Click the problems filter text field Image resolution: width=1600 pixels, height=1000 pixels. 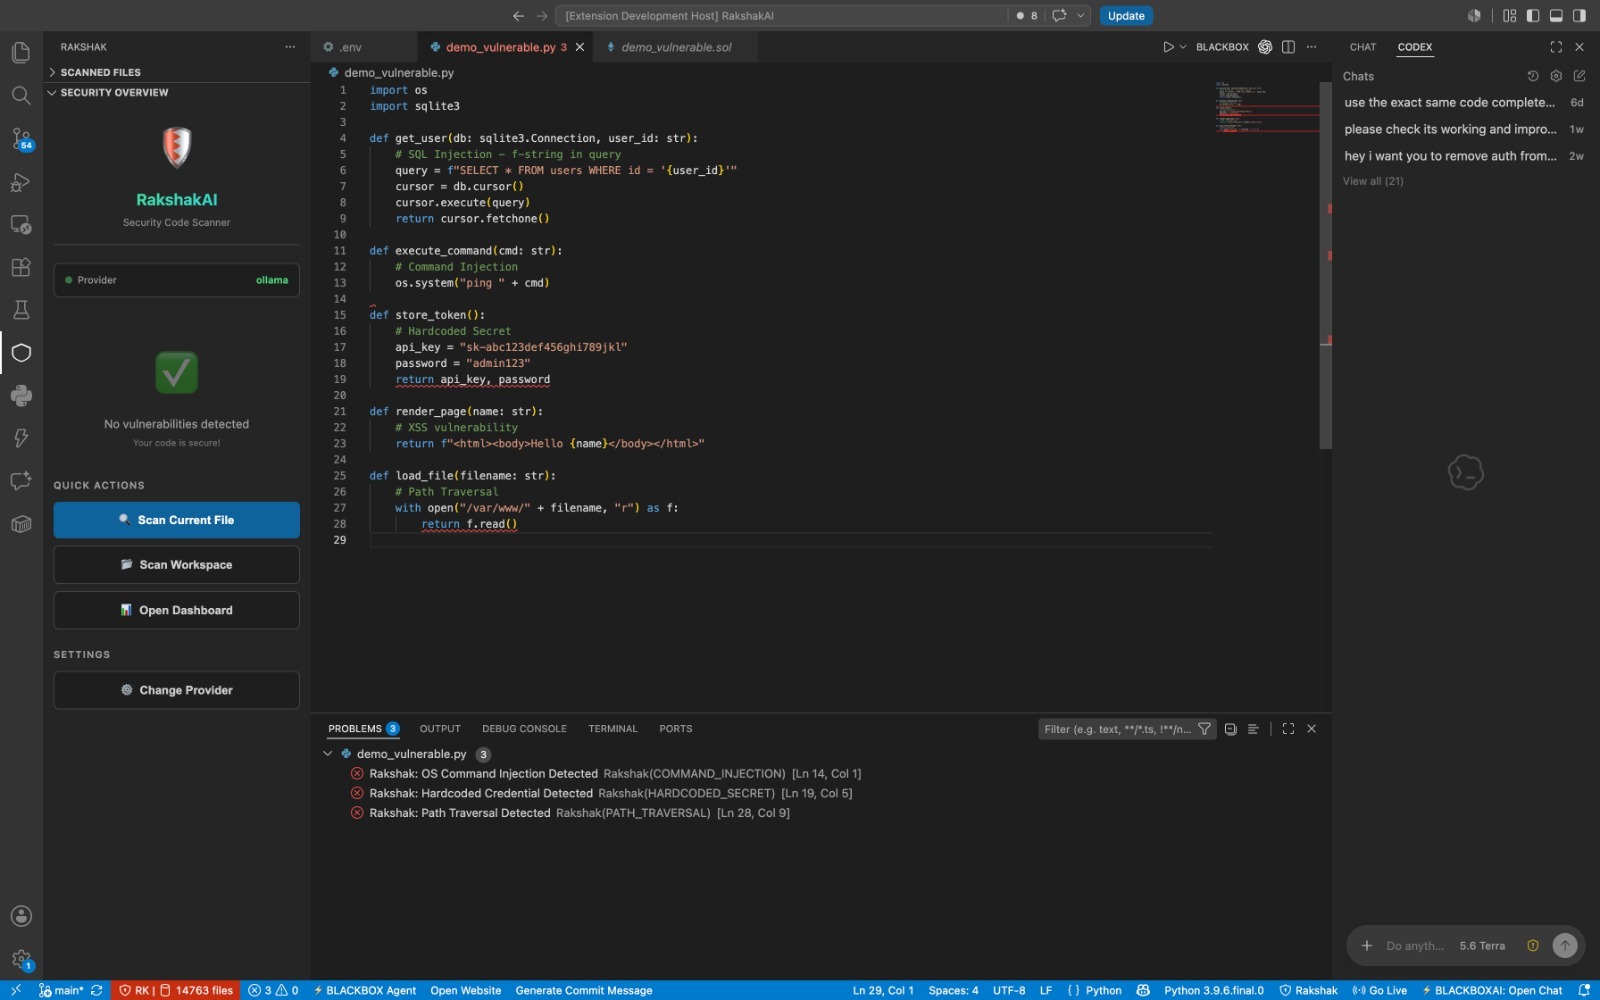[1118, 729]
